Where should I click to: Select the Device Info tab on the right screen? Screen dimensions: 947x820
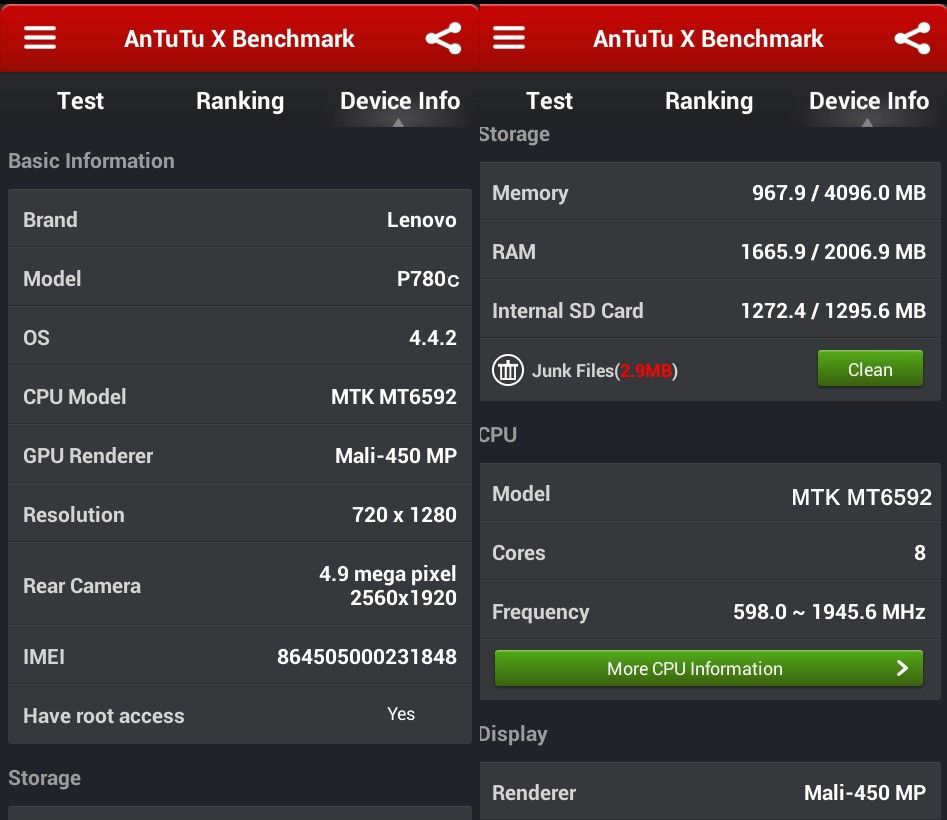[x=868, y=101]
